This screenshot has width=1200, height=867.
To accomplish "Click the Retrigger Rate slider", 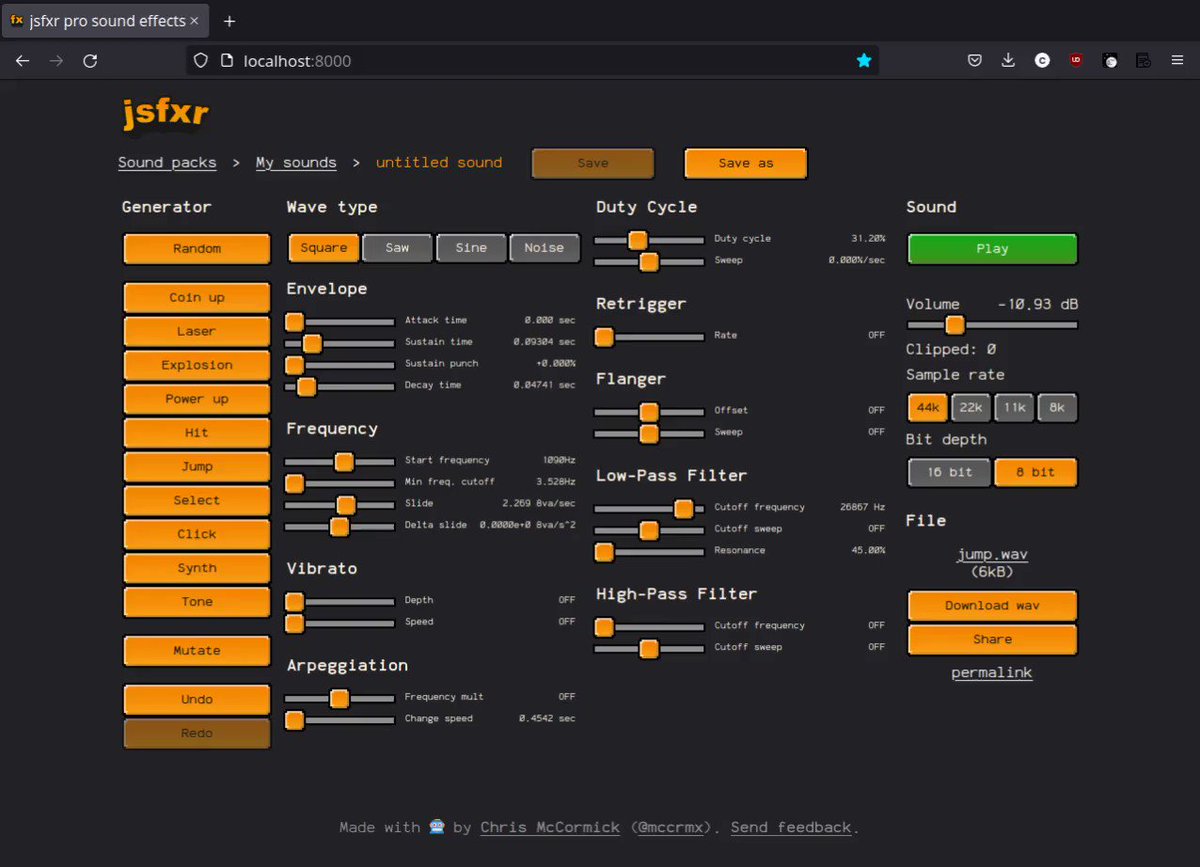I will point(649,336).
